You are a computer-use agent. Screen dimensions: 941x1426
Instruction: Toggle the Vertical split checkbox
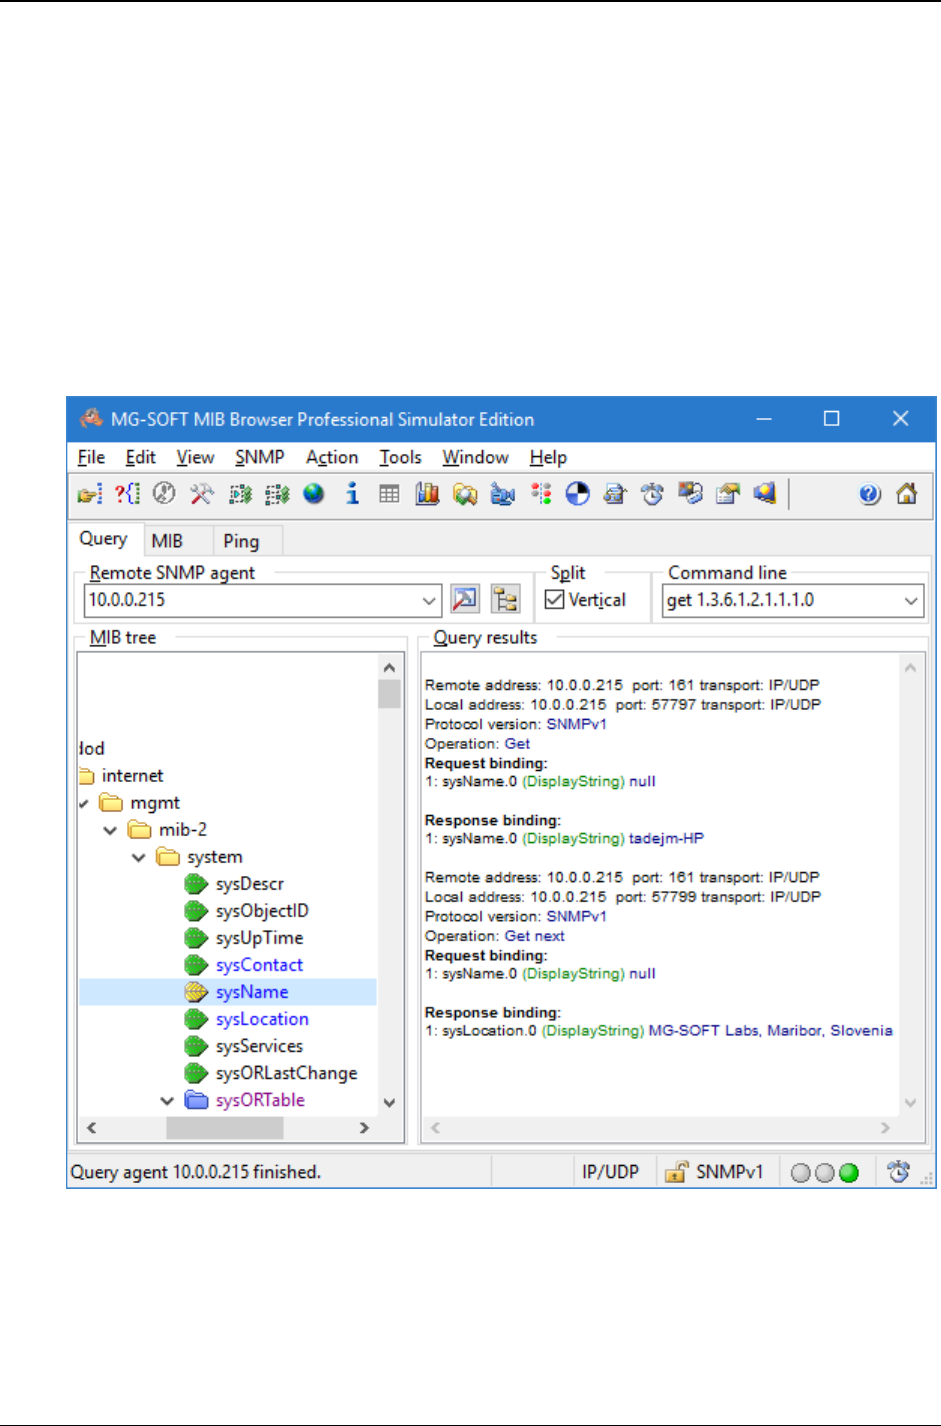[x=554, y=600]
